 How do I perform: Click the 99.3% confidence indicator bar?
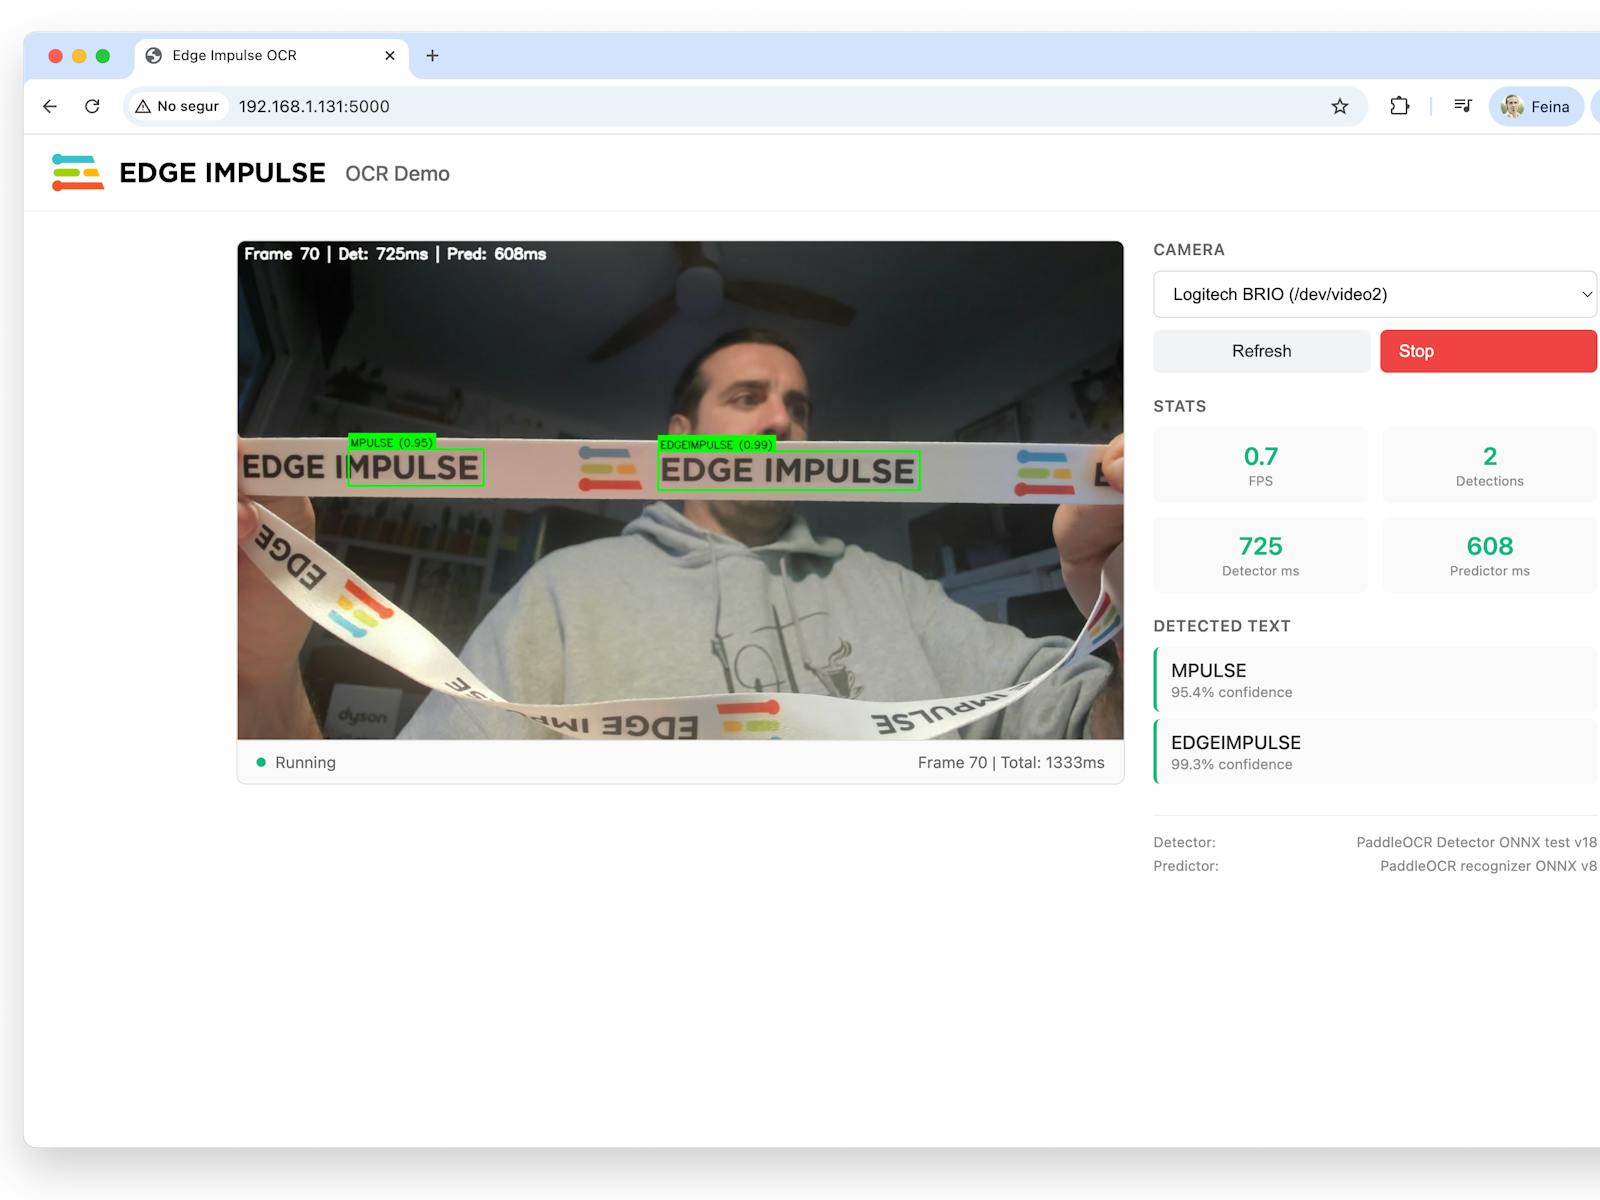pyautogui.click(x=1229, y=764)
